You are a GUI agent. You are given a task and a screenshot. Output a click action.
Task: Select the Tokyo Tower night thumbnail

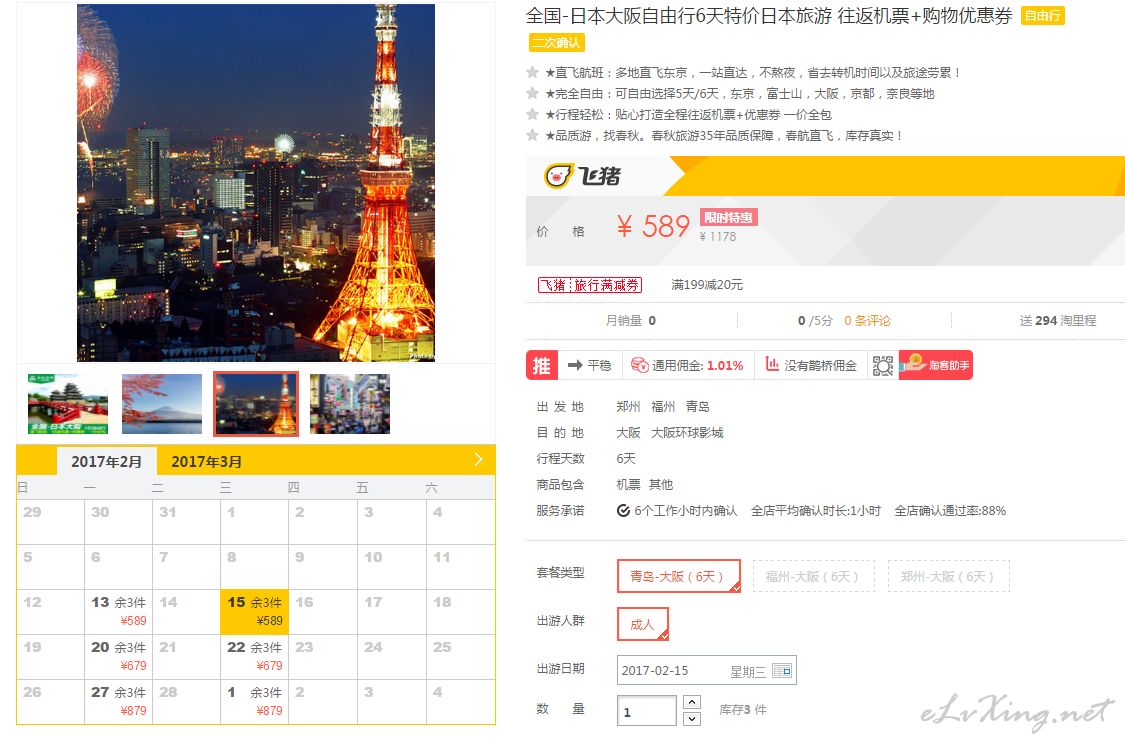256,404
